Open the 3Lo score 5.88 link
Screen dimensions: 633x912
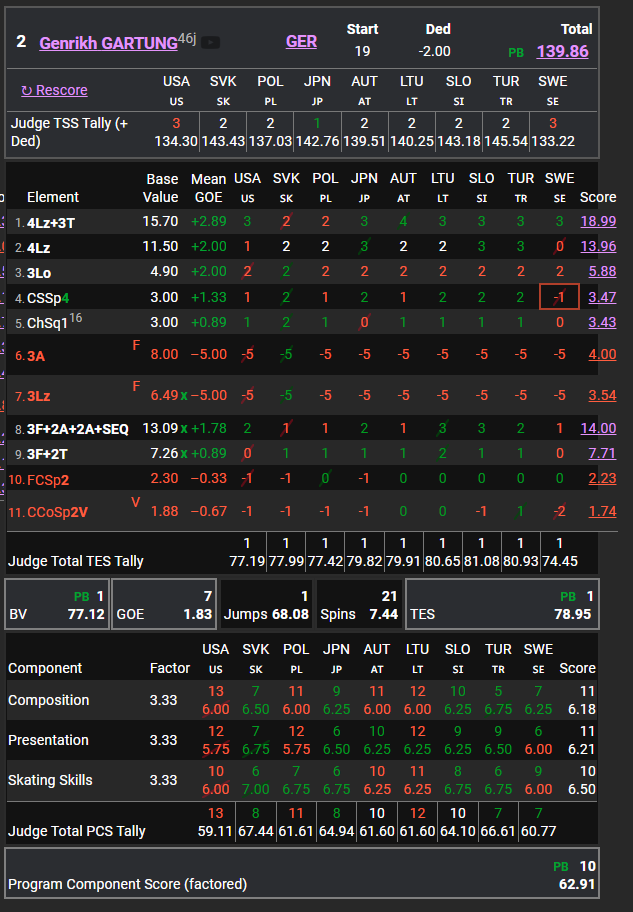click(602, 271)
